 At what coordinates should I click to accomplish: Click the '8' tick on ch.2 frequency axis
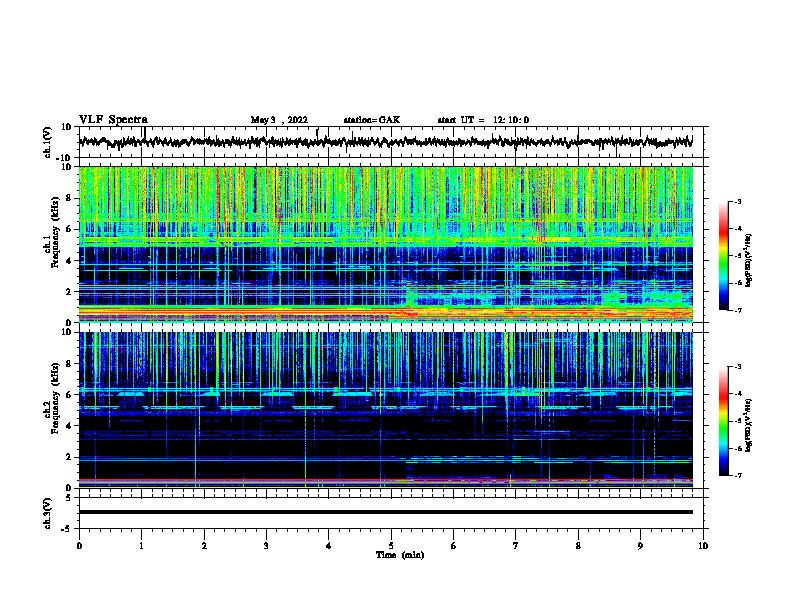69,364
